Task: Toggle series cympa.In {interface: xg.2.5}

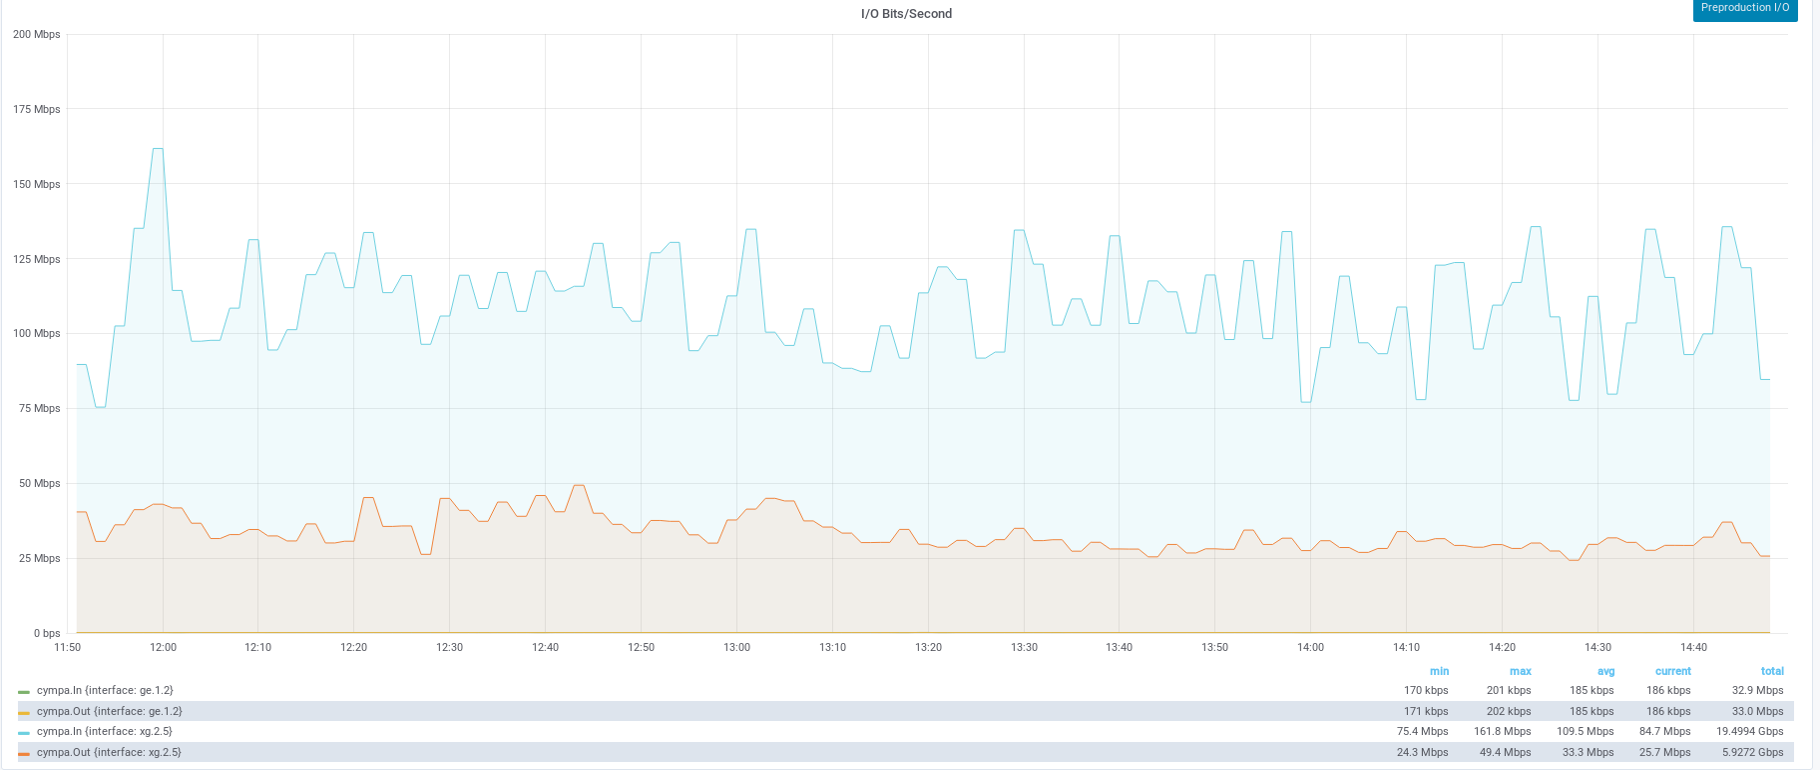Action: click(x=104, y=732)
